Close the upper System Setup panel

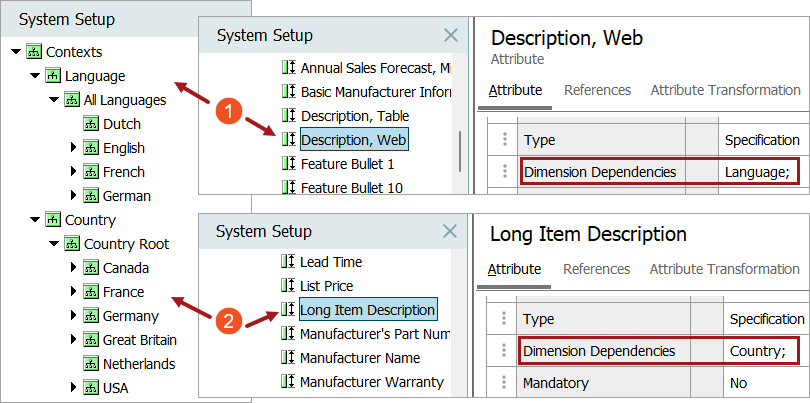click(451, 36)
